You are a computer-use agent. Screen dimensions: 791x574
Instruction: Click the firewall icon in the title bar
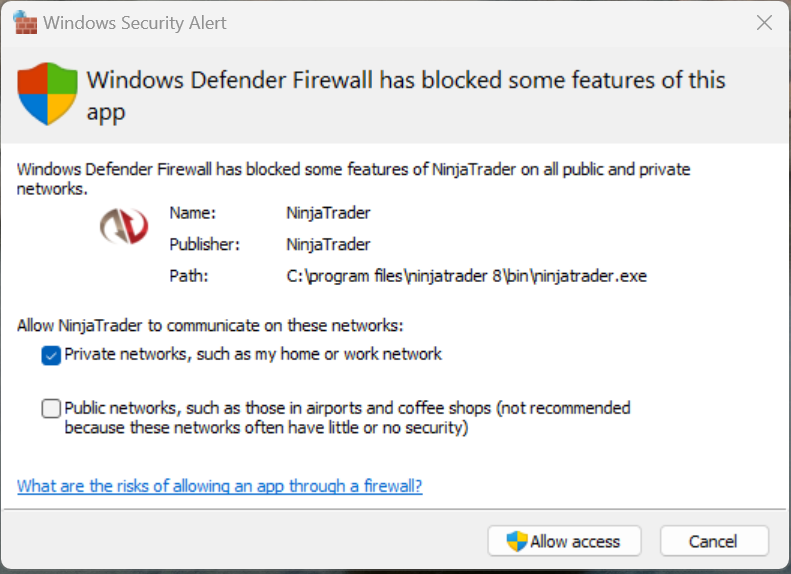click(x=25, y=22)
